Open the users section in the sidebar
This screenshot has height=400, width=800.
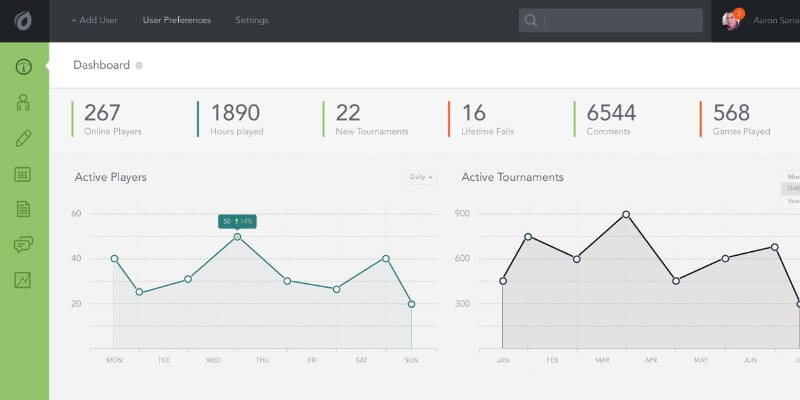click(x=24, y=102)
